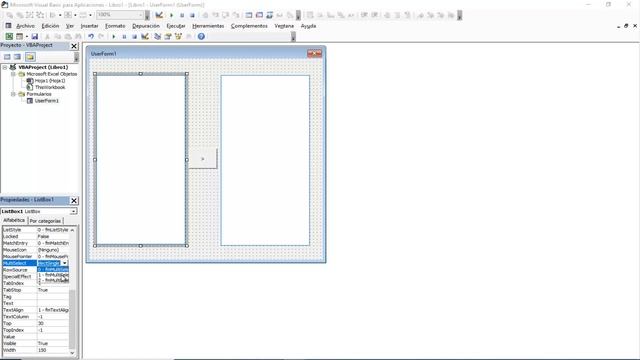
Task: Open ListBox1 object selector combo box
Action: [x=39, y=211]
